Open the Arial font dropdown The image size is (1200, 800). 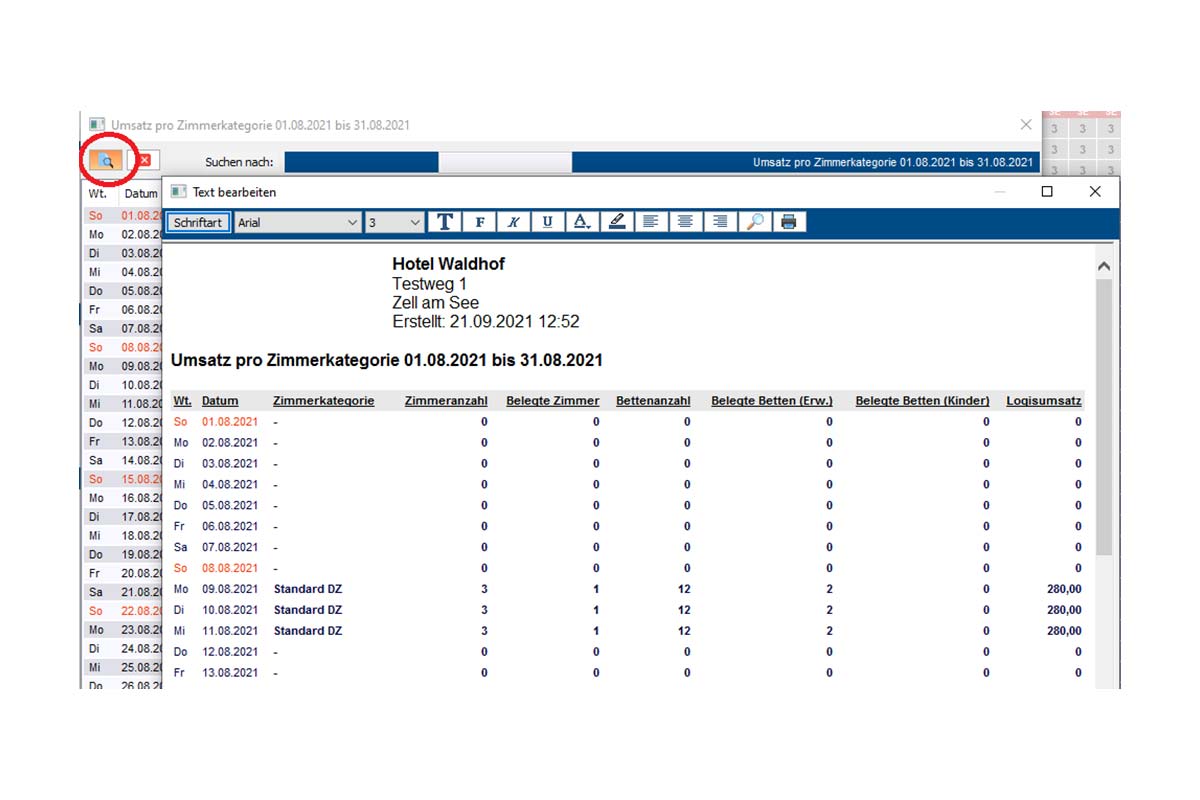[298, 223]
